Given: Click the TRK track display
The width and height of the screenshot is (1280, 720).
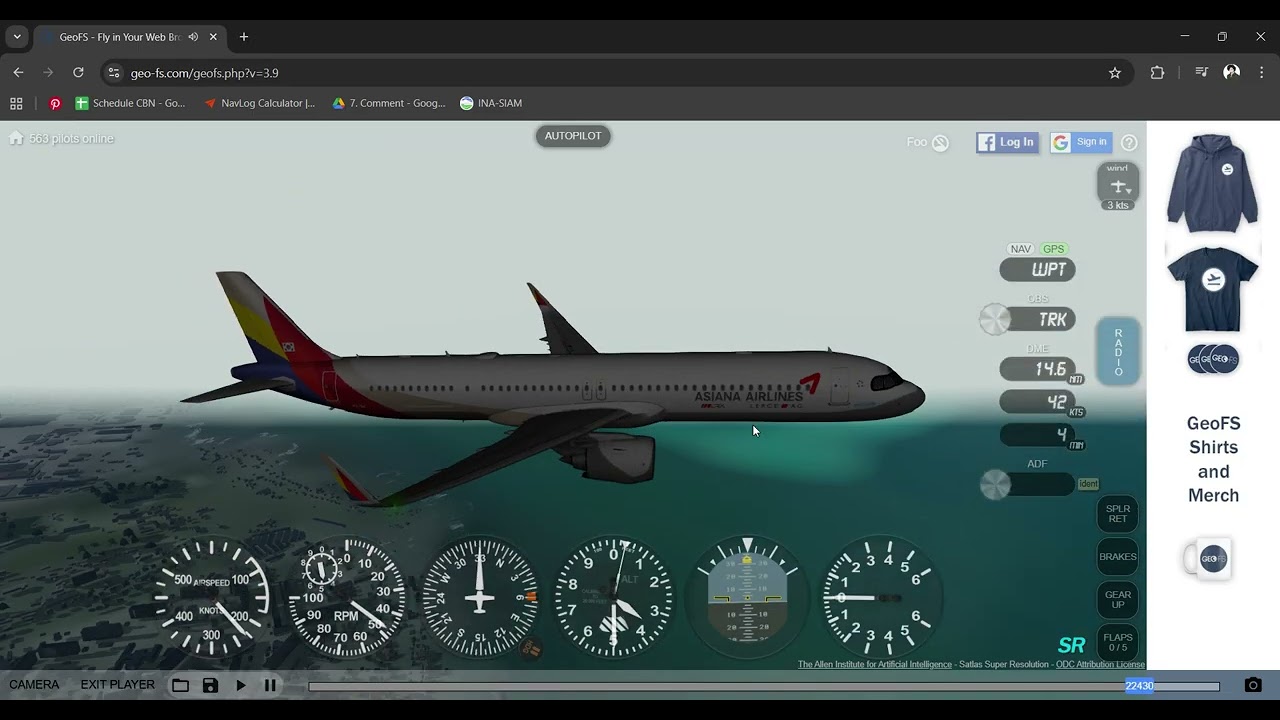Looking at the screenshot, I should click(1044, 320).
